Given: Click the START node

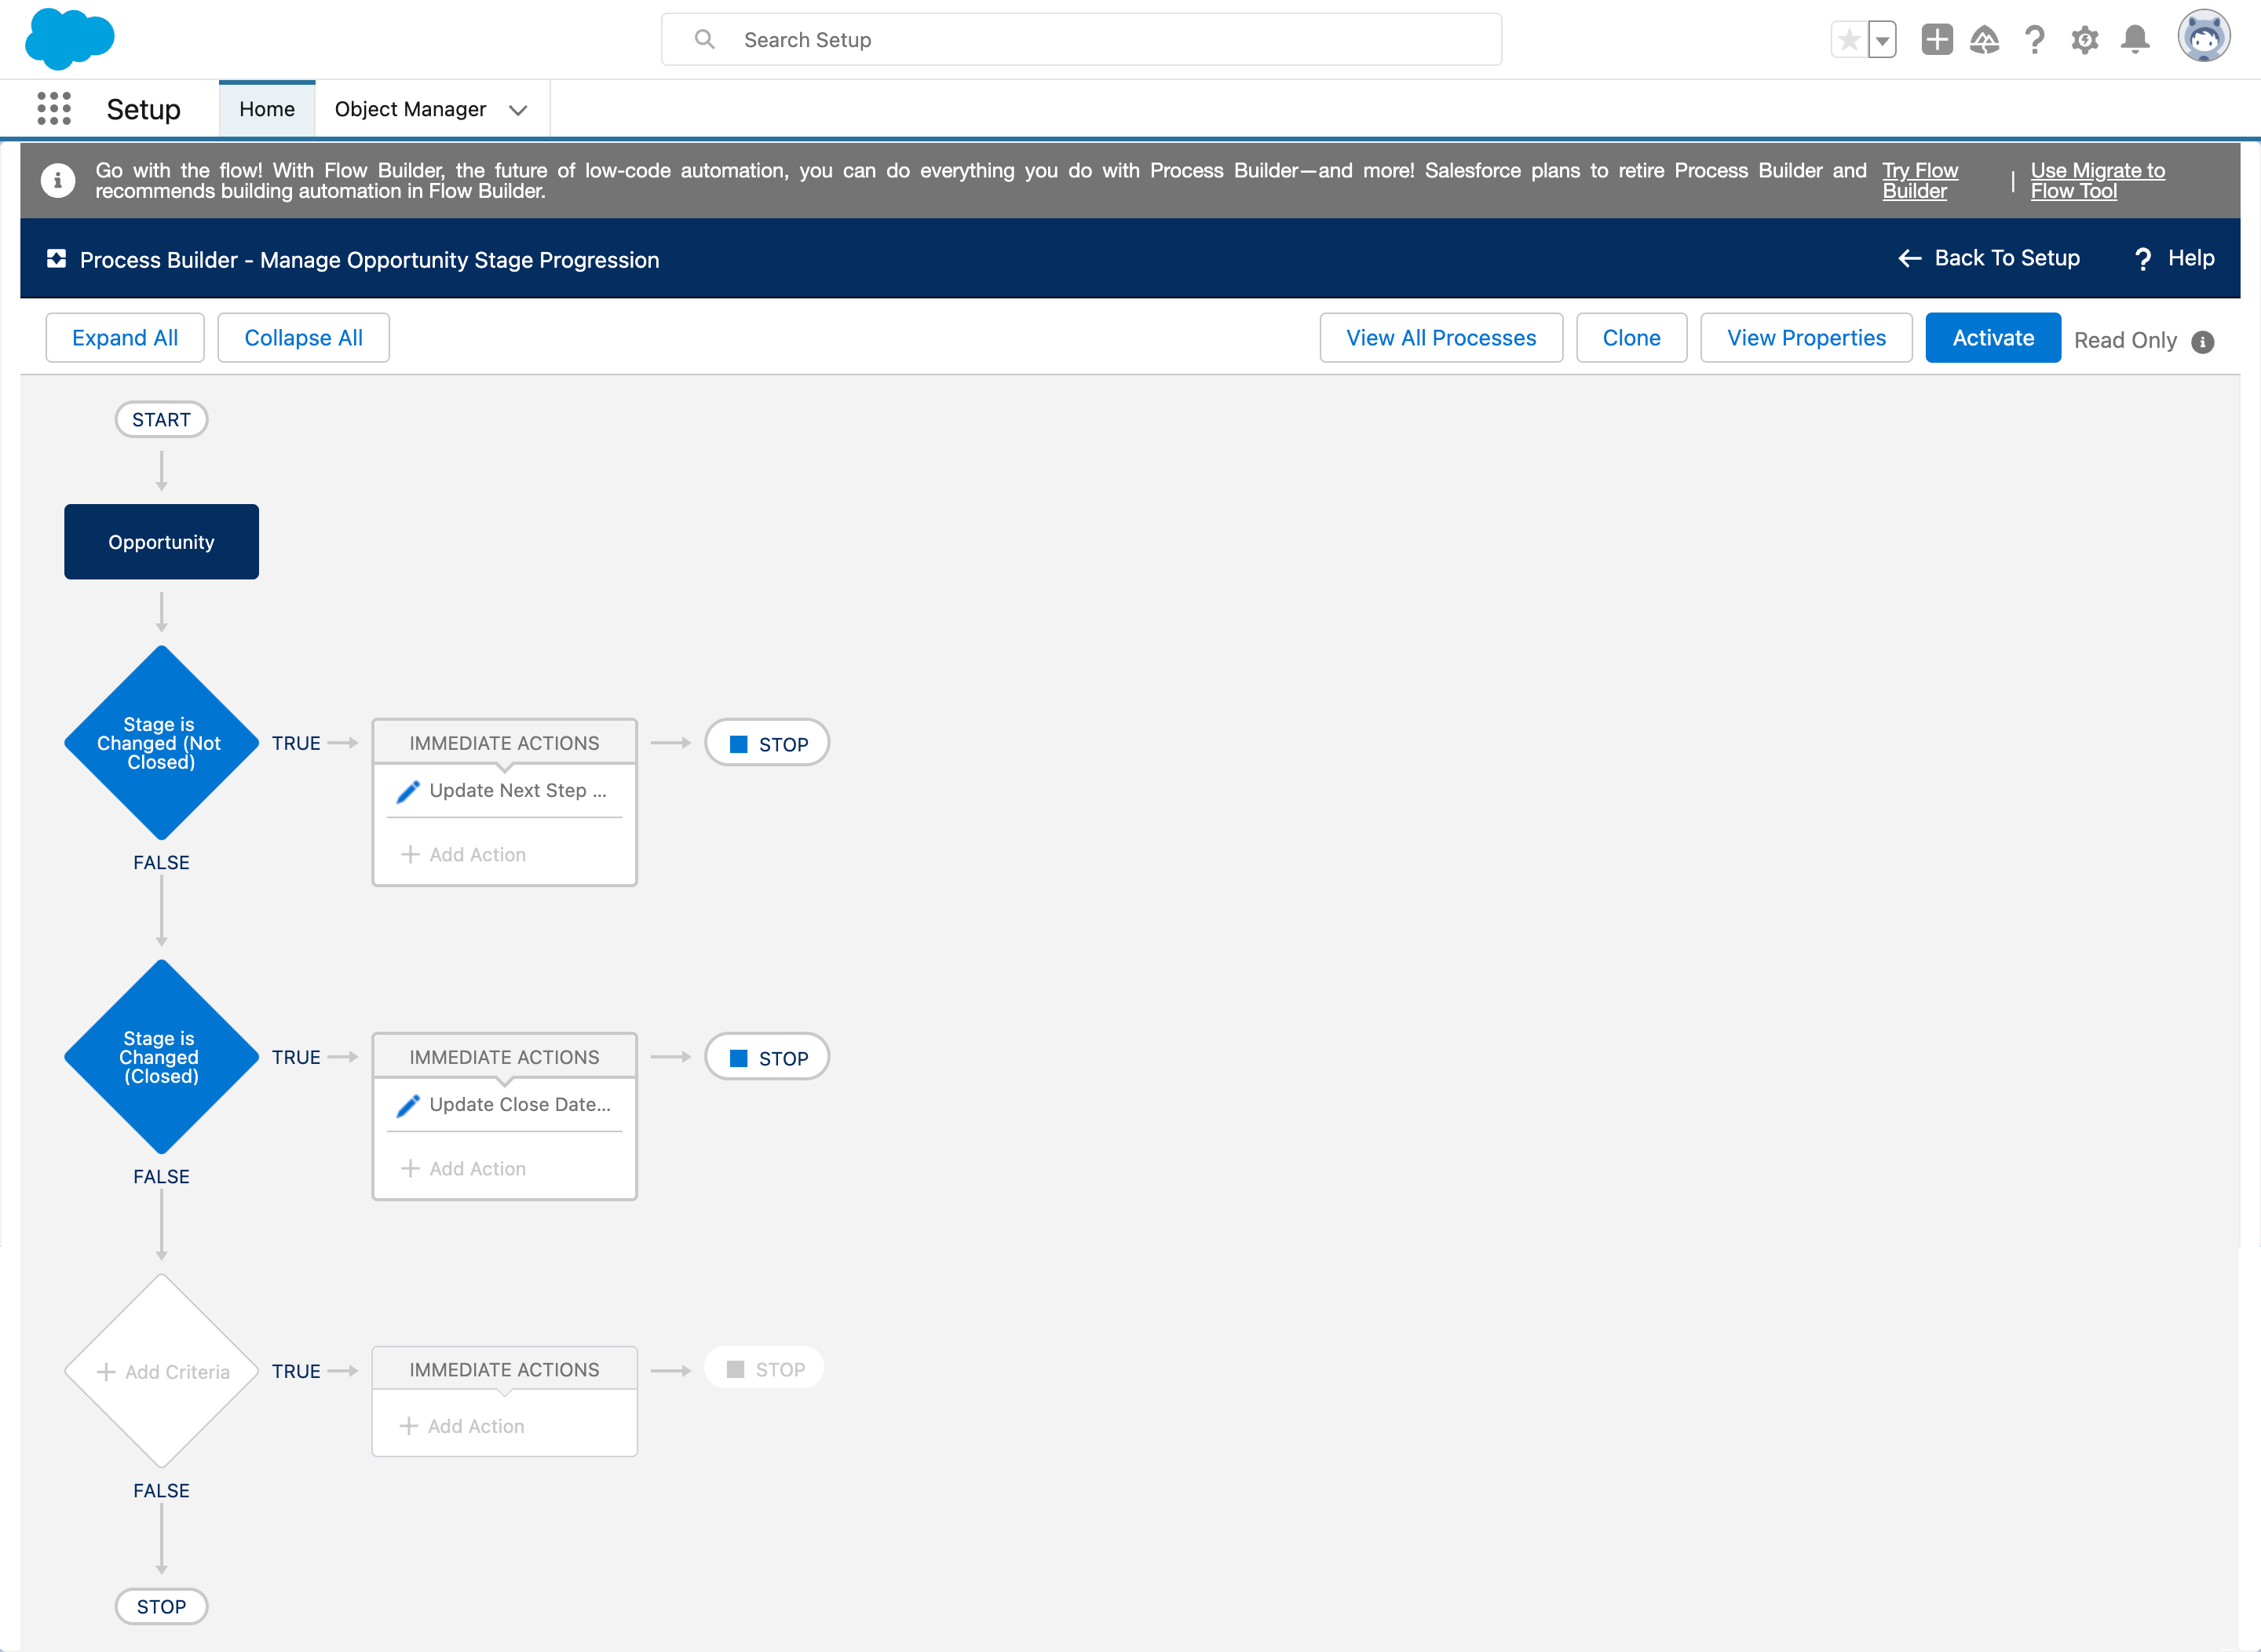Looking at the screenshot, I should 161,420.
